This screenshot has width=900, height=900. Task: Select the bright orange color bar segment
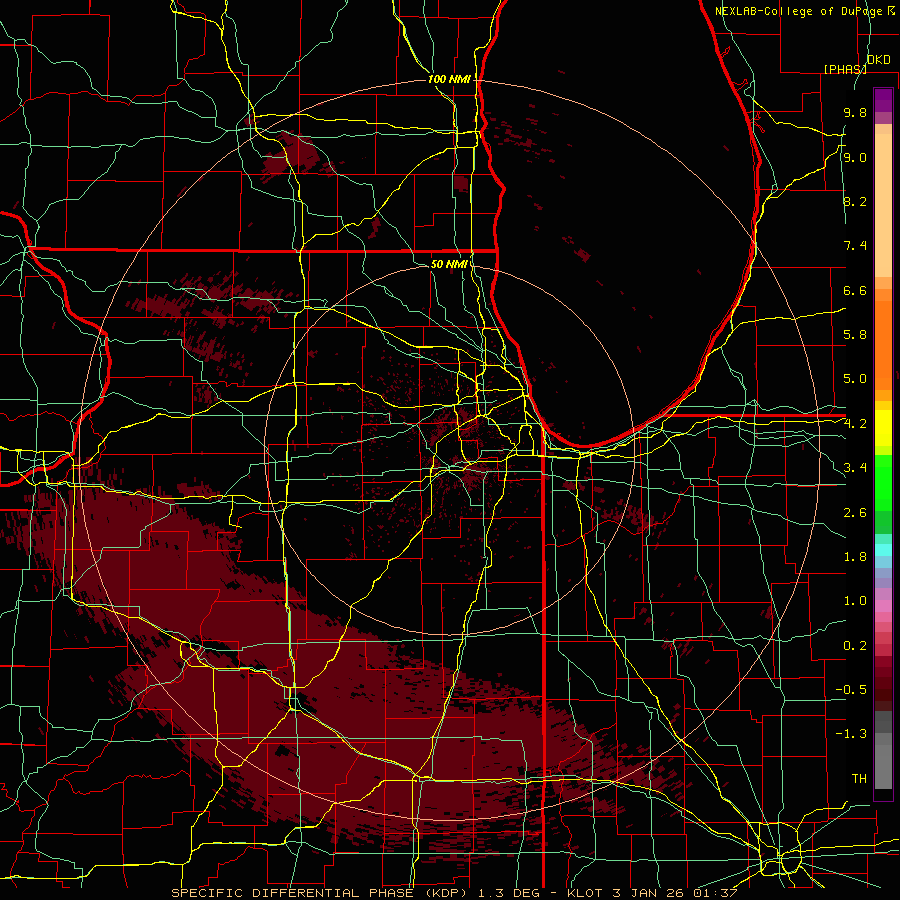(883, 344)
